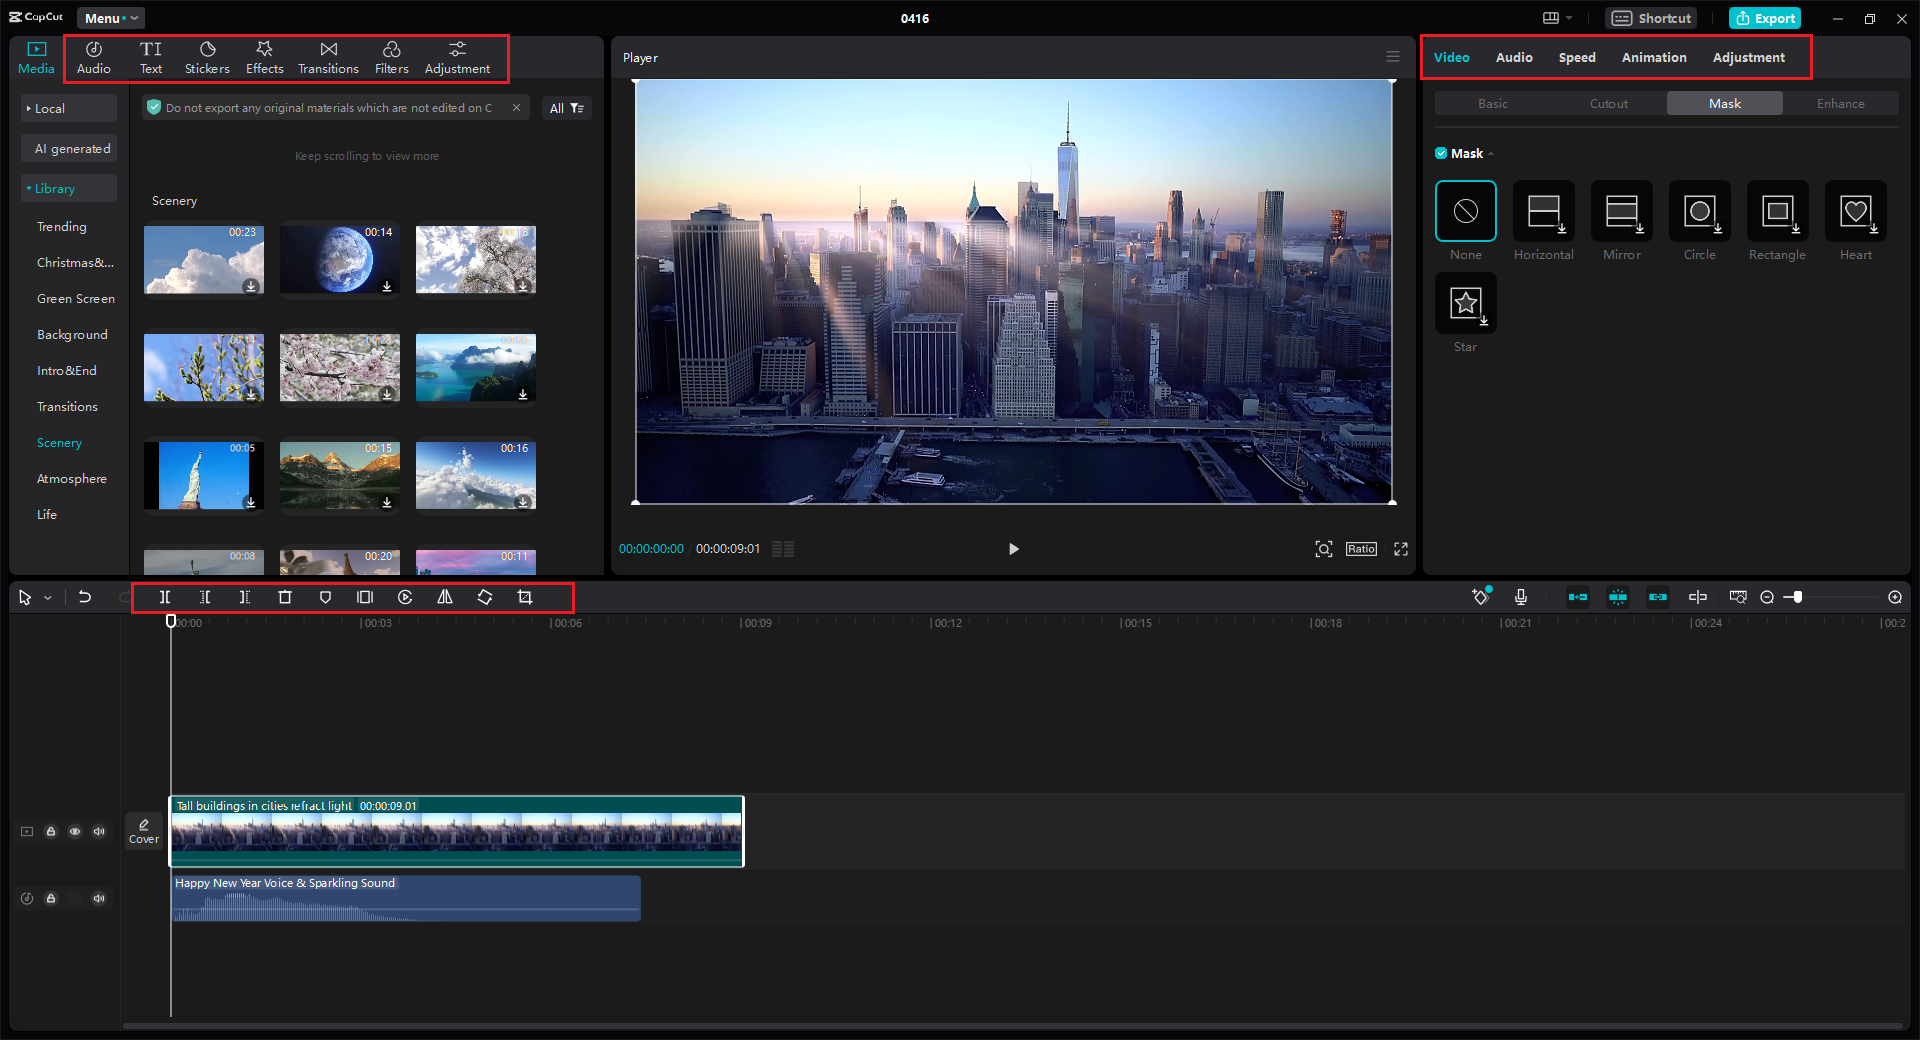
Task: Click the Rotate clip icon
Action: pos(485,597)
